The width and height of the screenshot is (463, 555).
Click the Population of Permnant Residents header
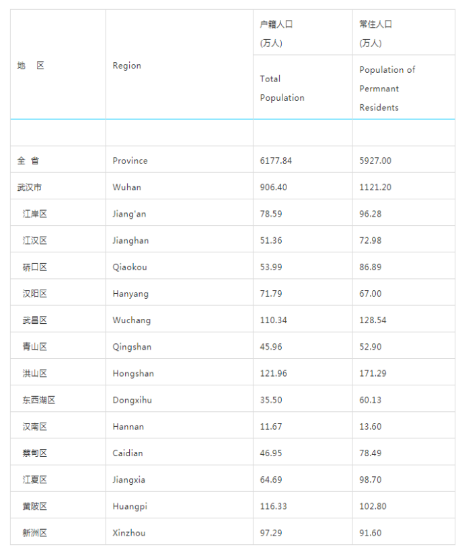pos(387,88)
